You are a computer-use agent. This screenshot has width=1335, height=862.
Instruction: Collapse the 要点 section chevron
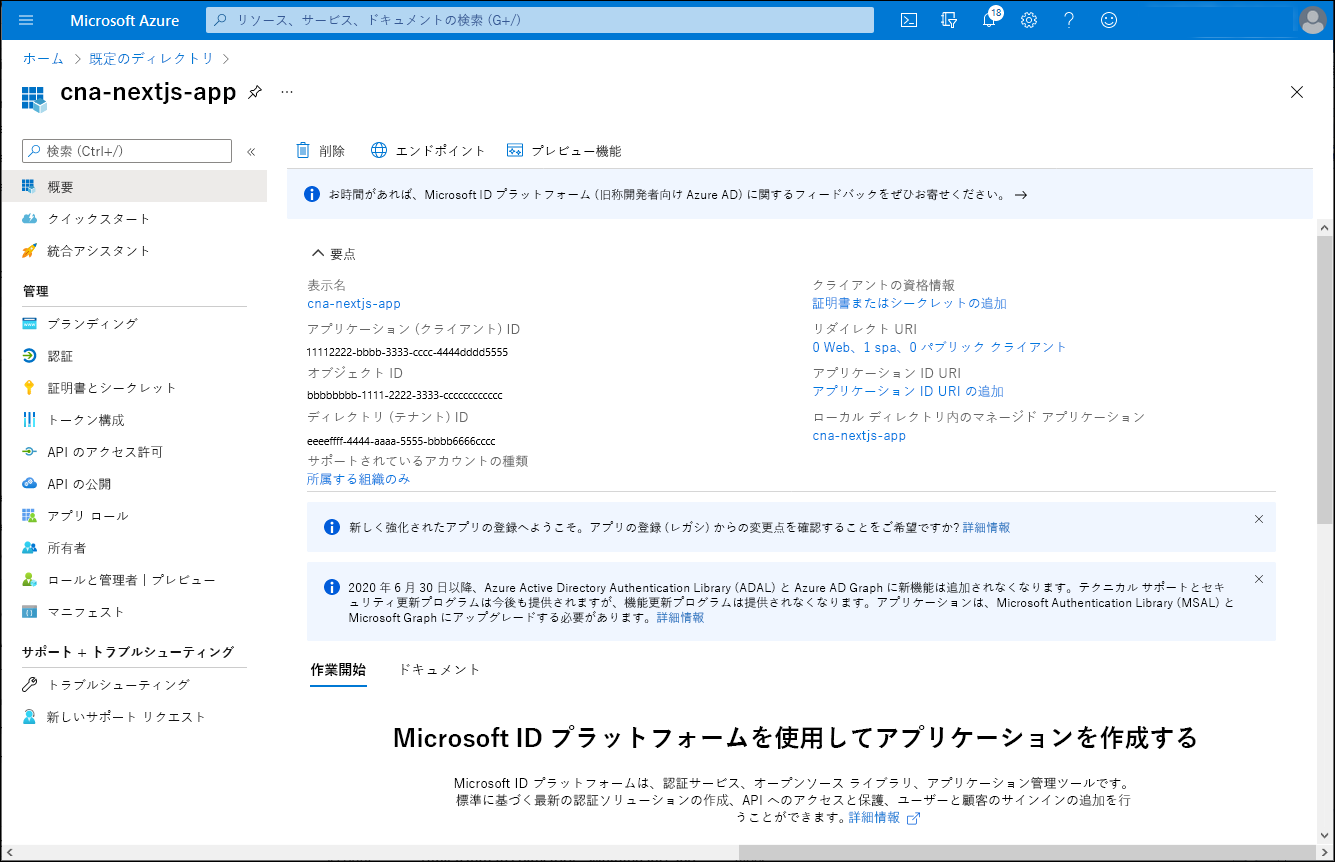pyautogui.click(x=318, y=254)
